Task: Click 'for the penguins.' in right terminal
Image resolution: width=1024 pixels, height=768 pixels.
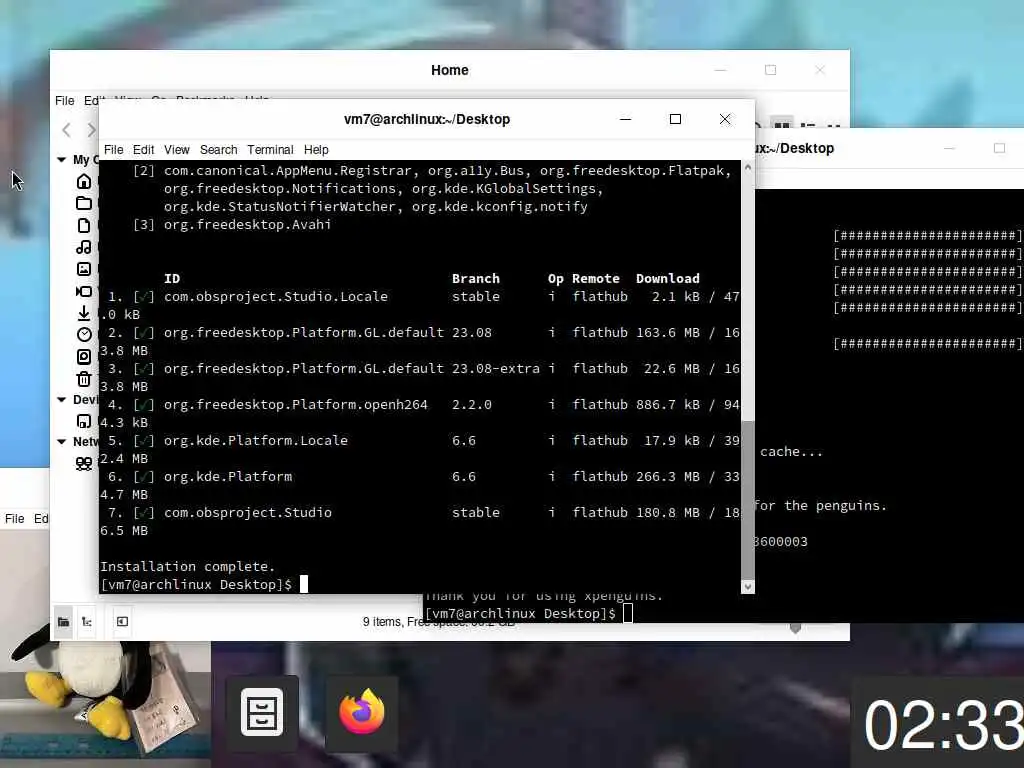Action: (x=820, y=505)
